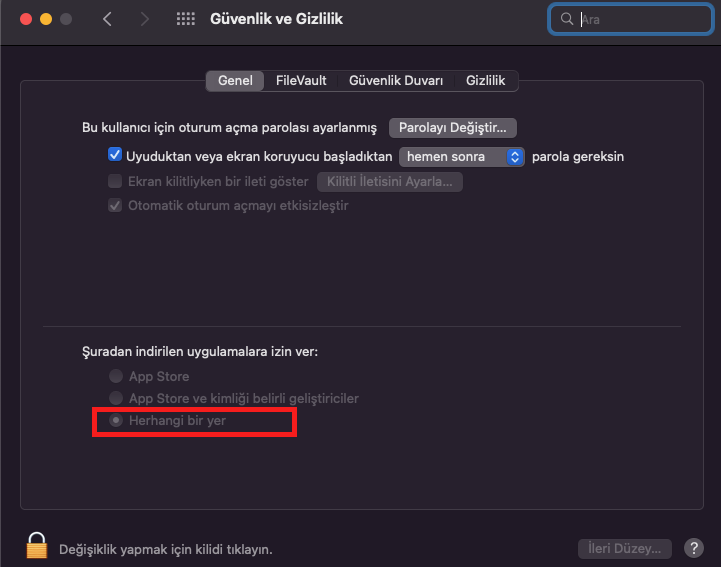The width and height of the screenshot is (721, 567).
Task: Click the 'İleri Düzey...' button
Action: click(624, 549)
